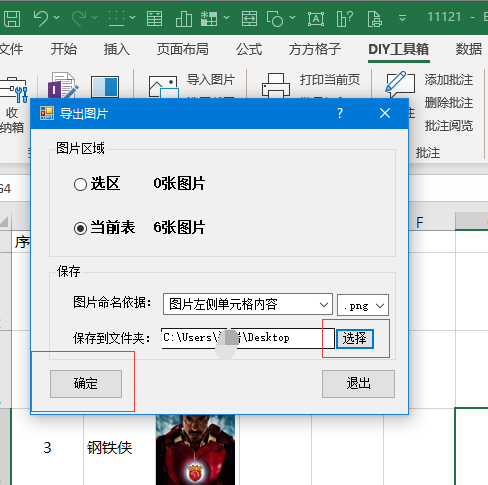
Task: Open the shapes dropdown arrow
Action: [x=293, y=17]
